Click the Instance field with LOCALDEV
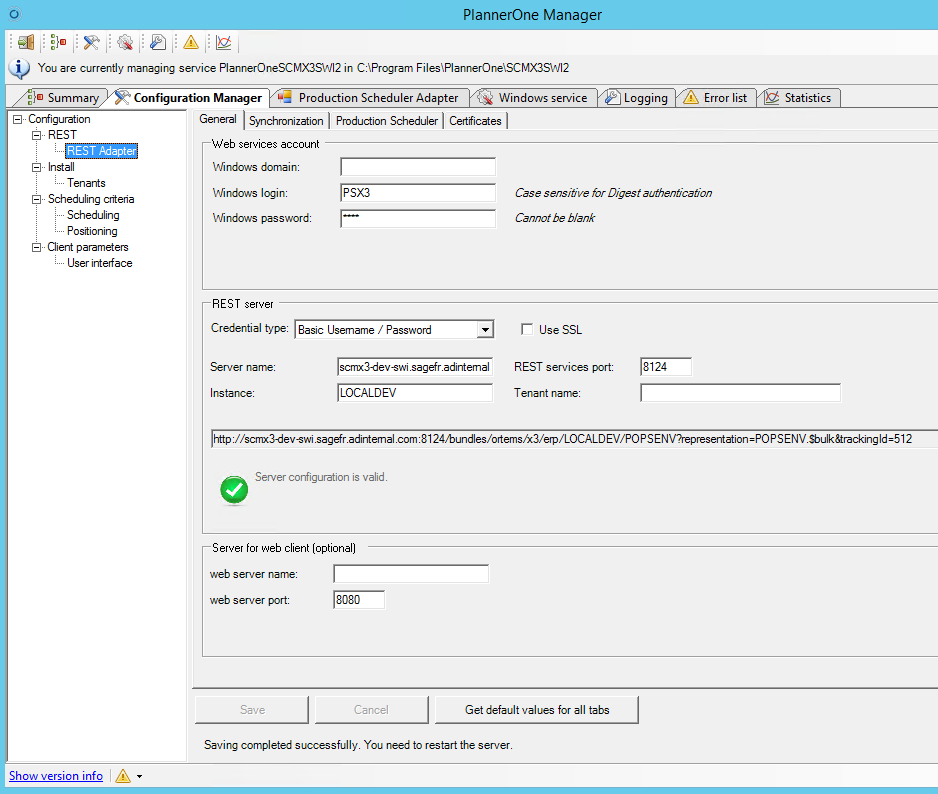938x794 pixels. point(415,393)
